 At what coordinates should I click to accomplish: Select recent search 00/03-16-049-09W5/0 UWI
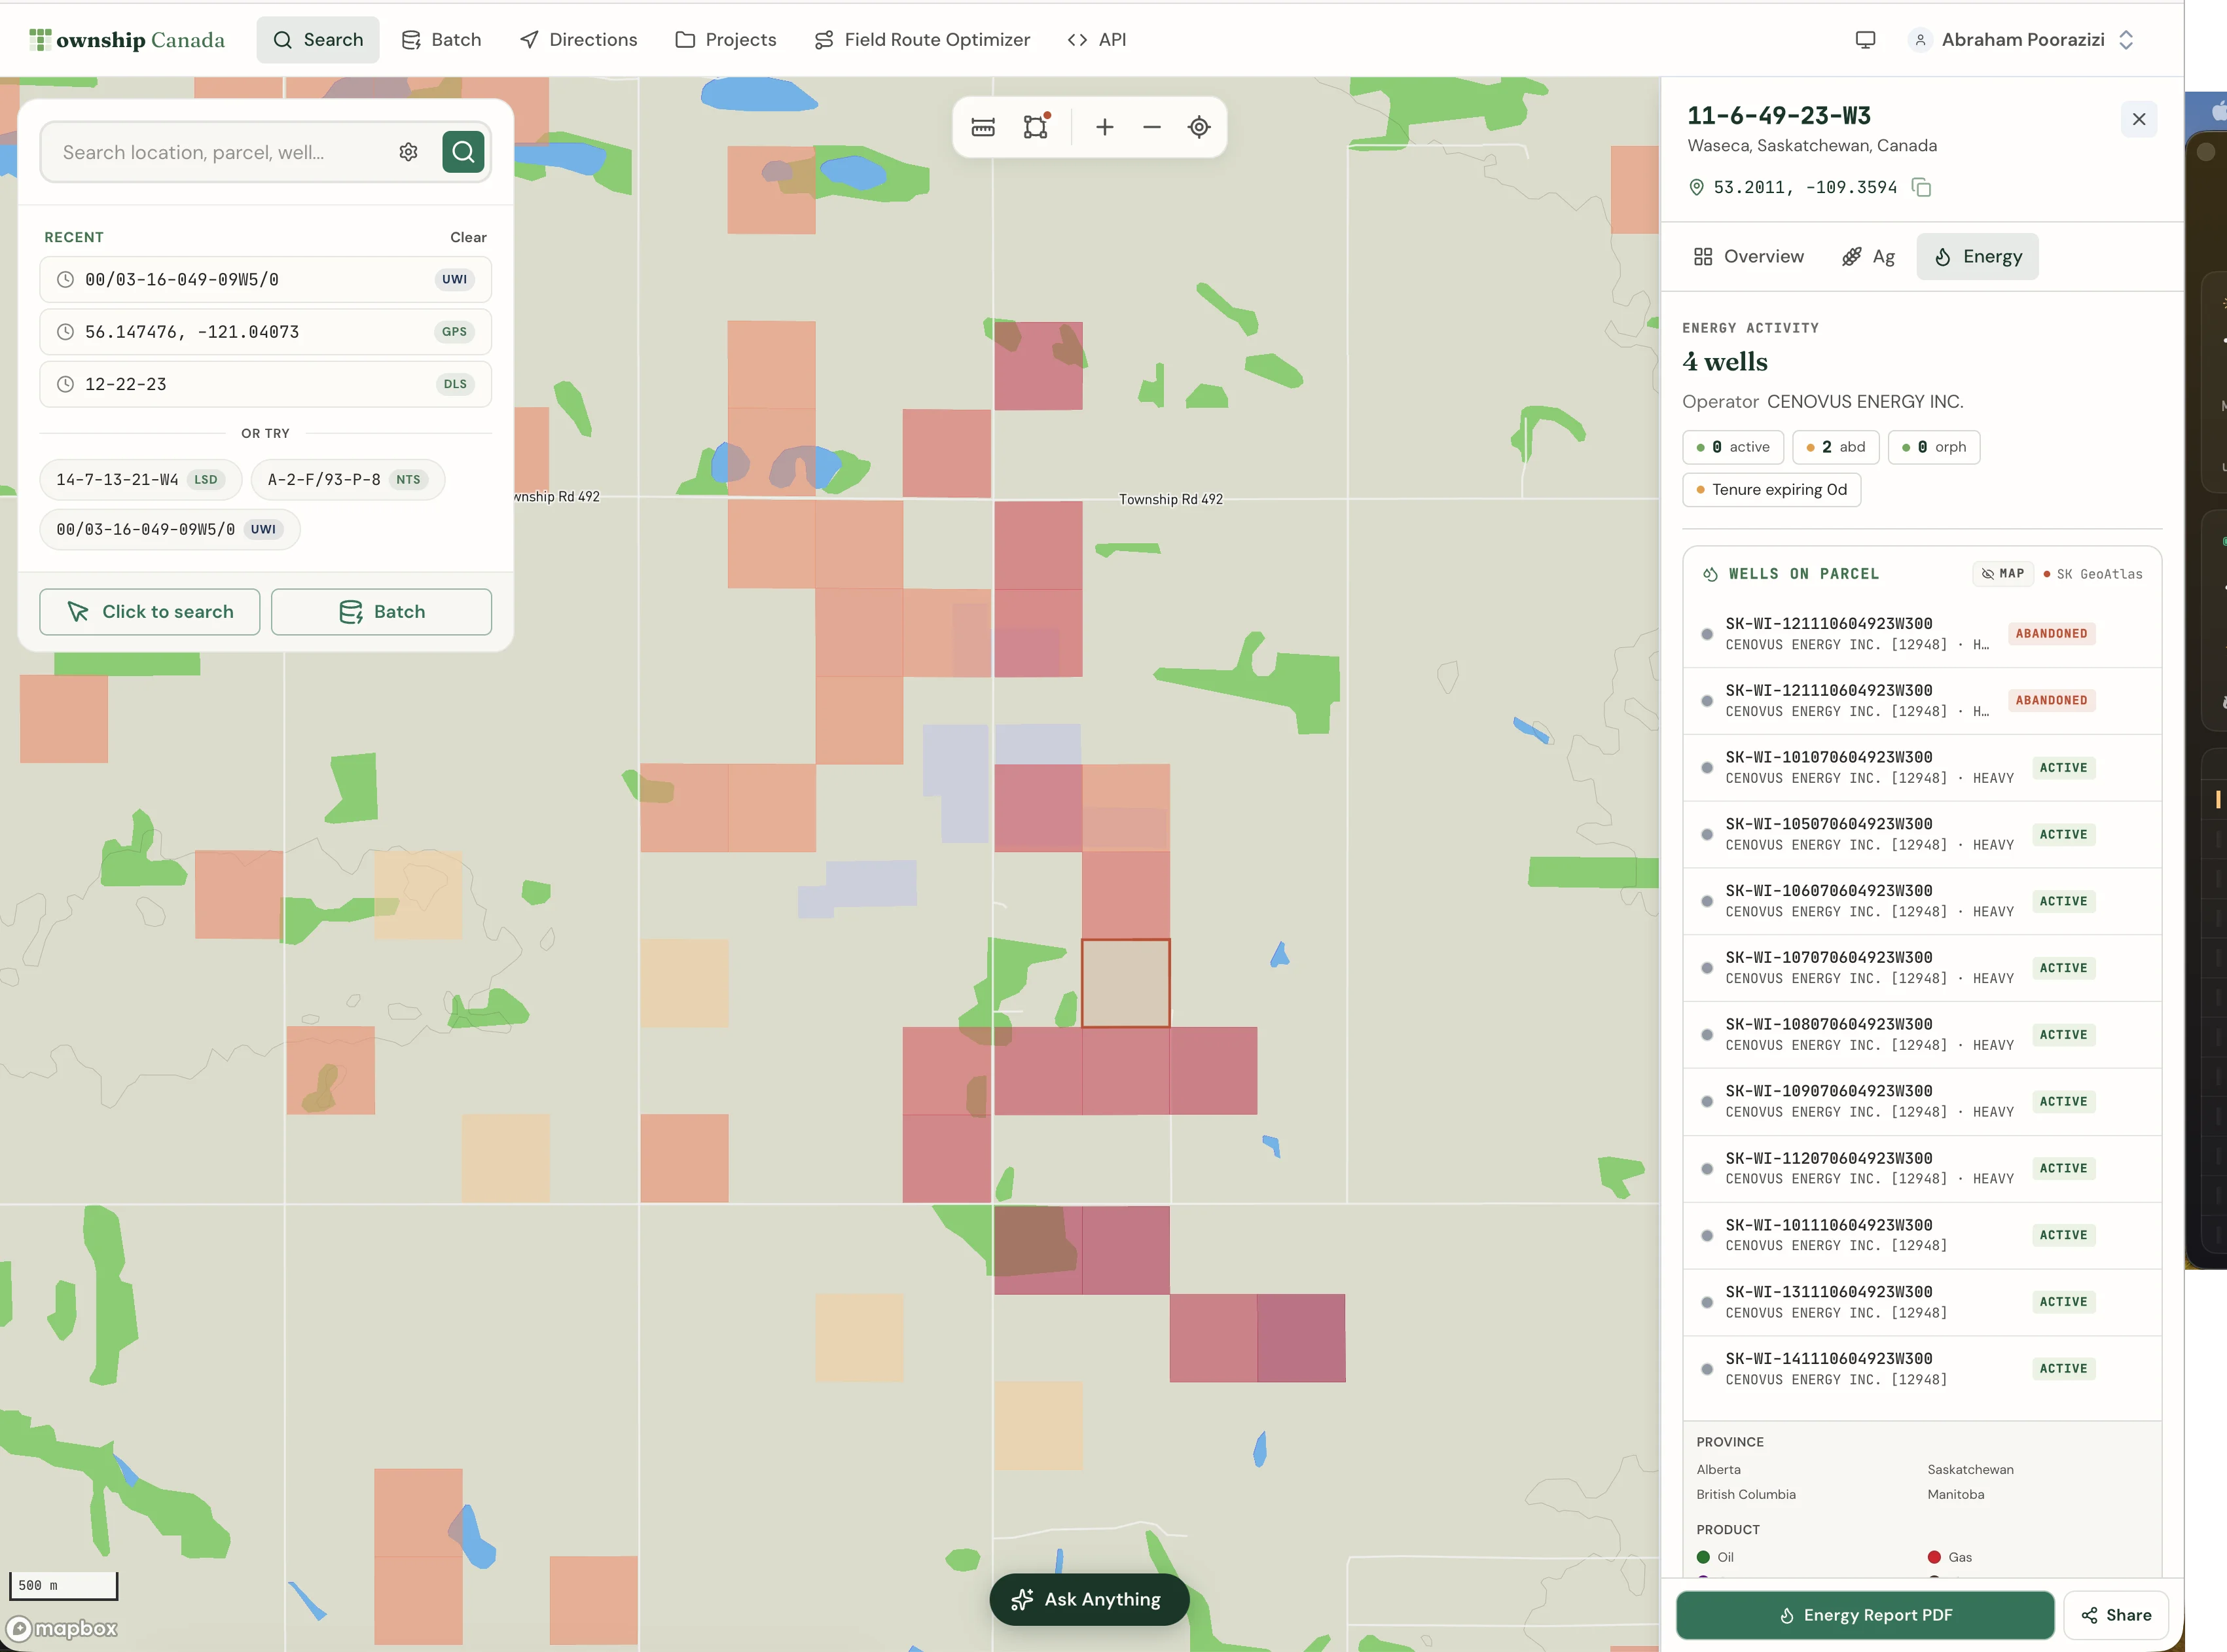click(x=266, y=280)
